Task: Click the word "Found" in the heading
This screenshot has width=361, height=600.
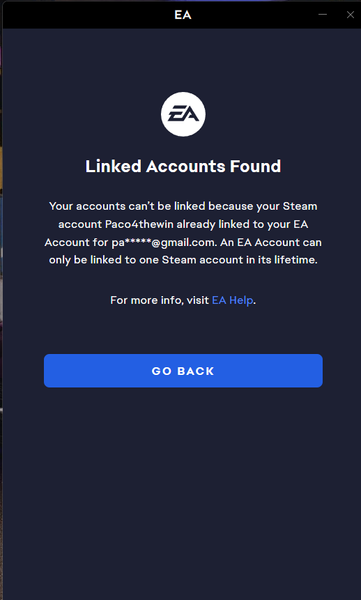Action: pyautogui.click(x=255, y=166)
